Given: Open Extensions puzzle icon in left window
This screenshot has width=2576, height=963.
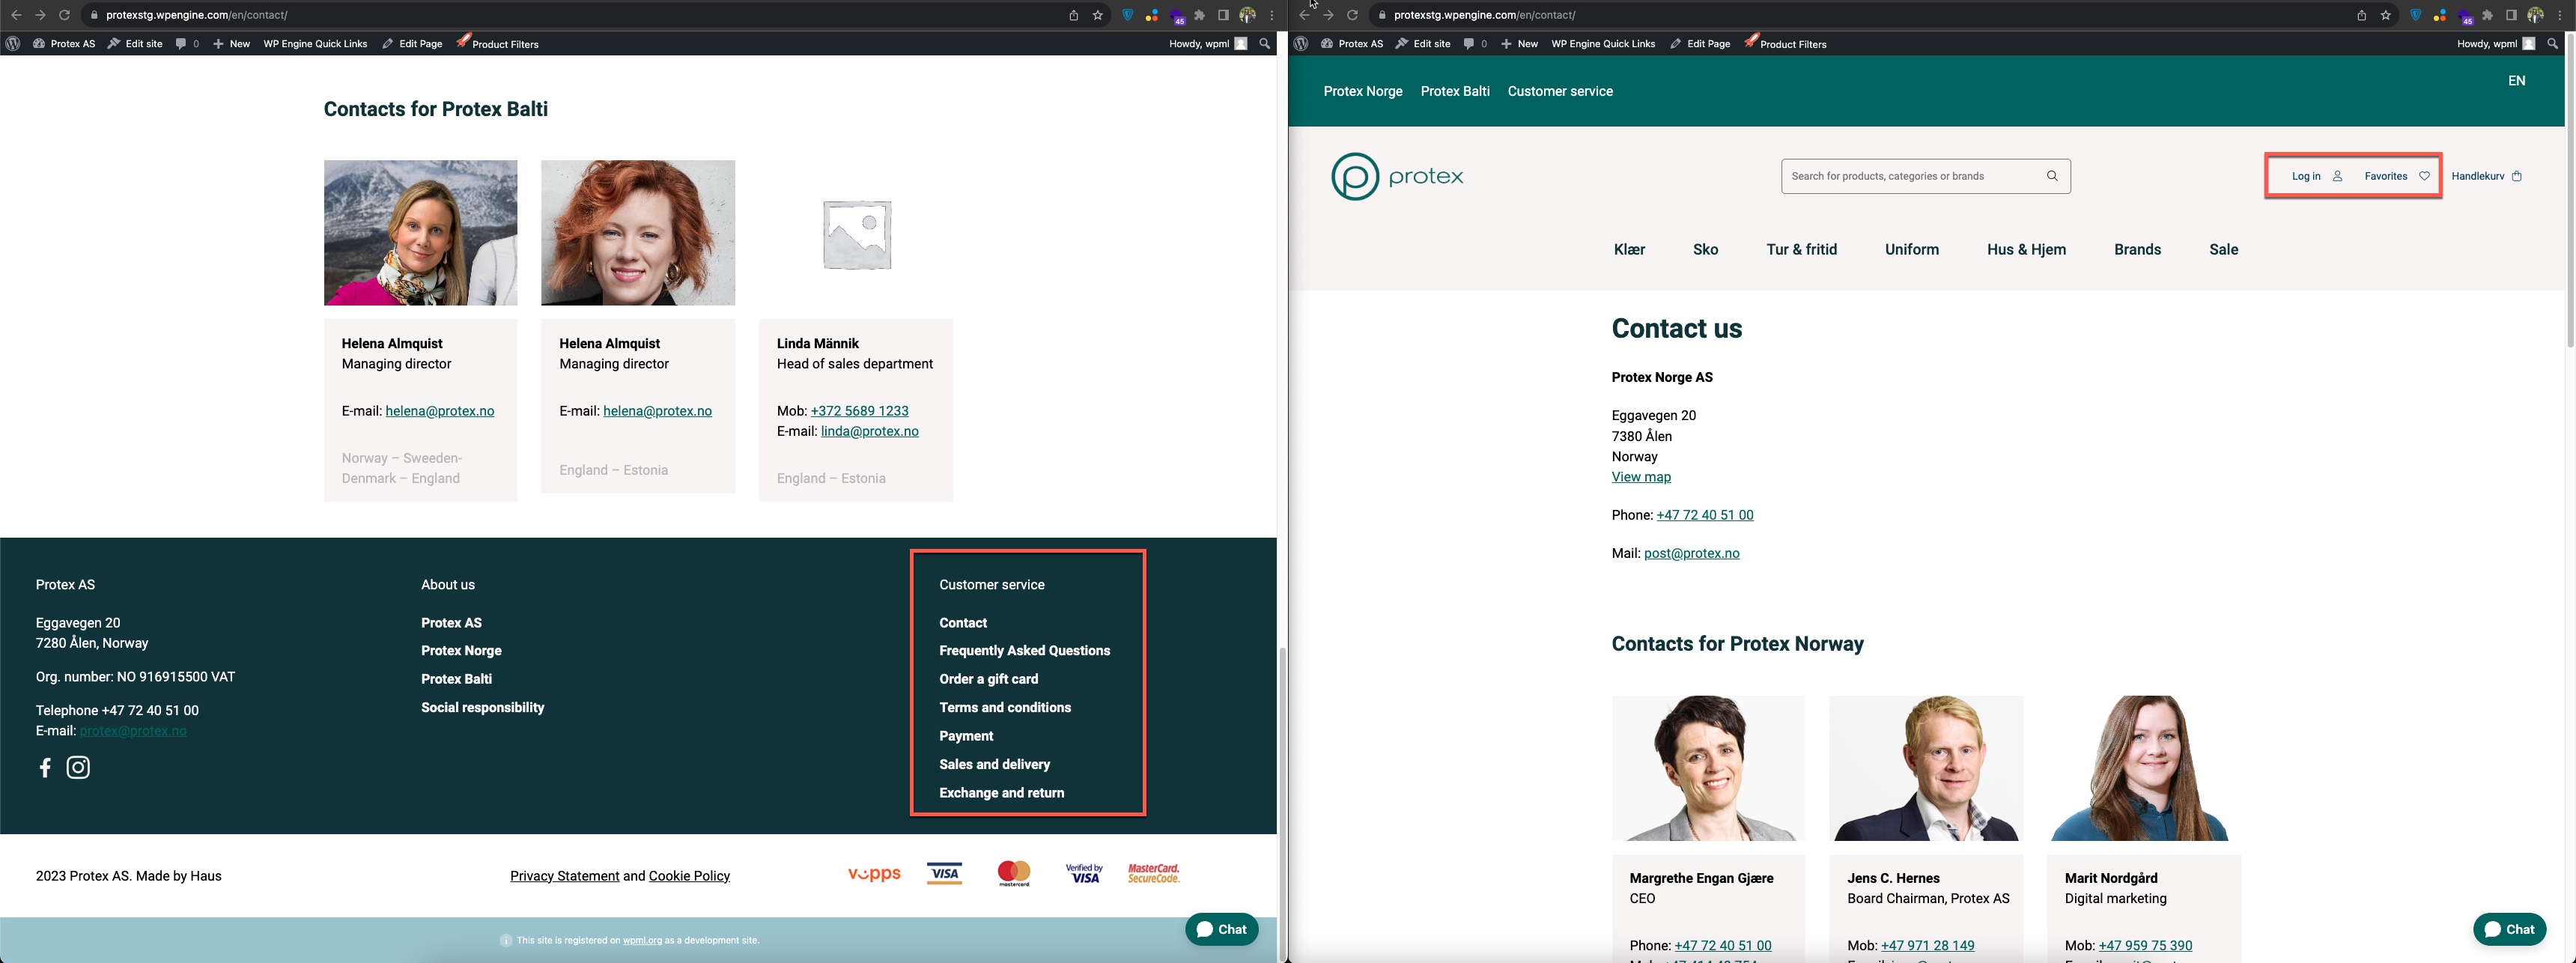Looking at the screenshot, I should [x=1200, y=15].
